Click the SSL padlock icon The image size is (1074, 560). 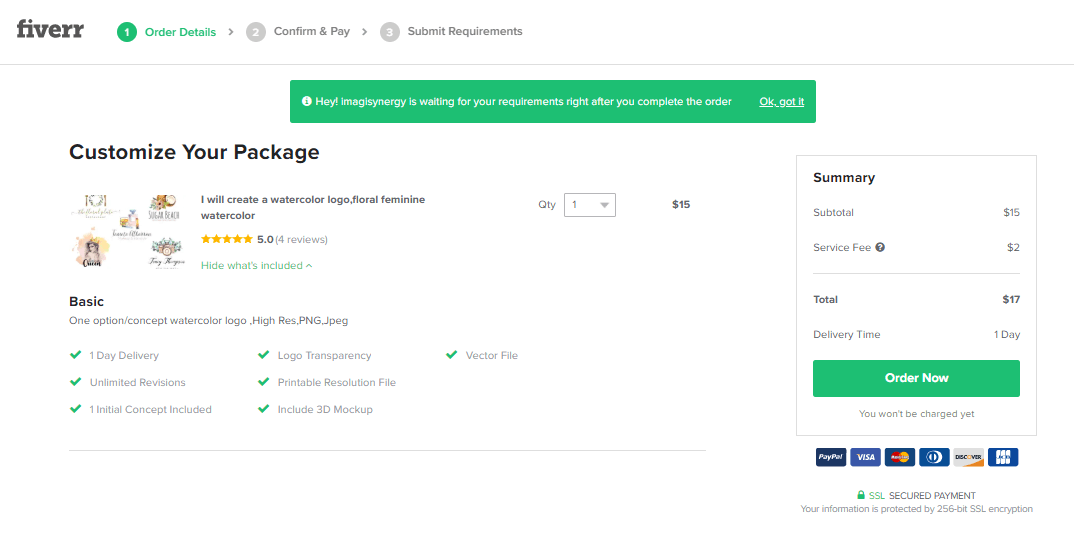861,495
